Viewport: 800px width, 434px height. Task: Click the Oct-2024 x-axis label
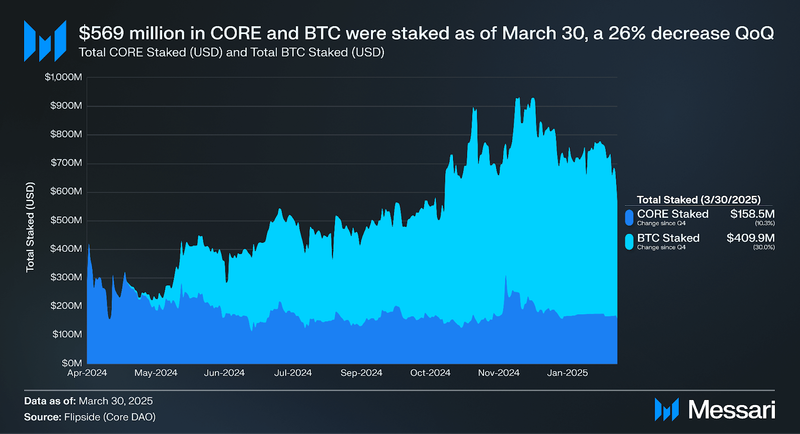tap(430, 373)
